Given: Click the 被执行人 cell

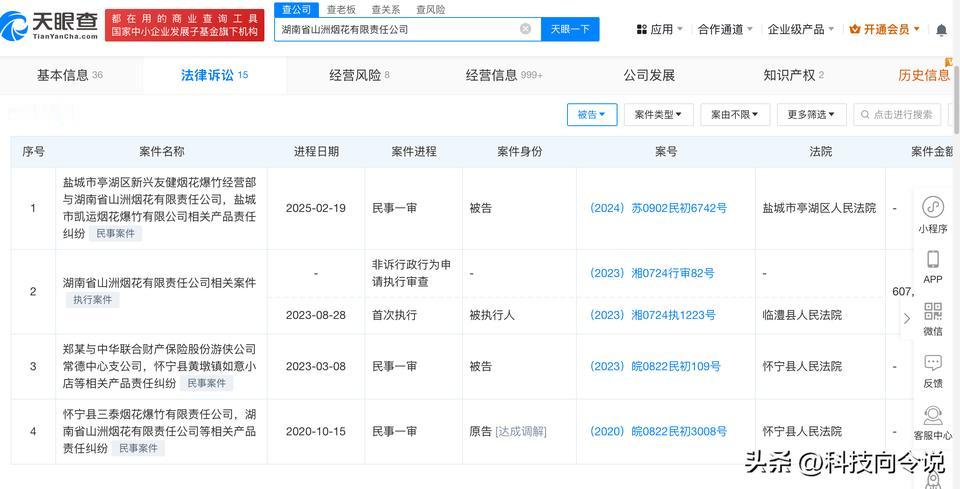Looking at the screenshot, I should (x=492, y=315).
